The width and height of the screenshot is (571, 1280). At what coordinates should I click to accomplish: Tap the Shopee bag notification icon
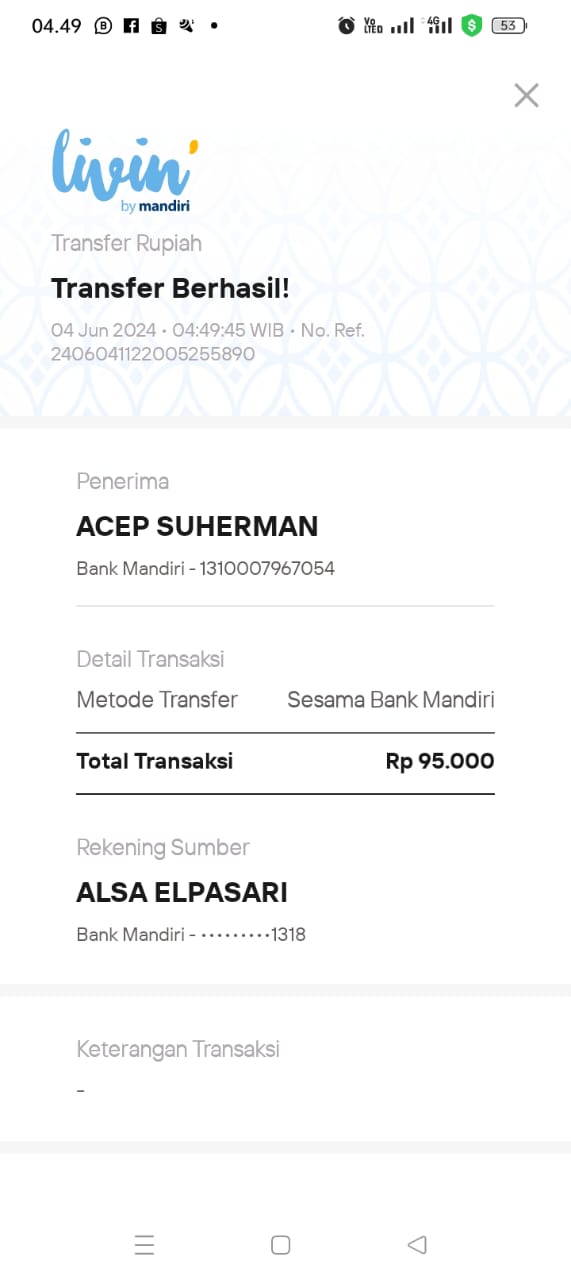(x=159, y=26)
